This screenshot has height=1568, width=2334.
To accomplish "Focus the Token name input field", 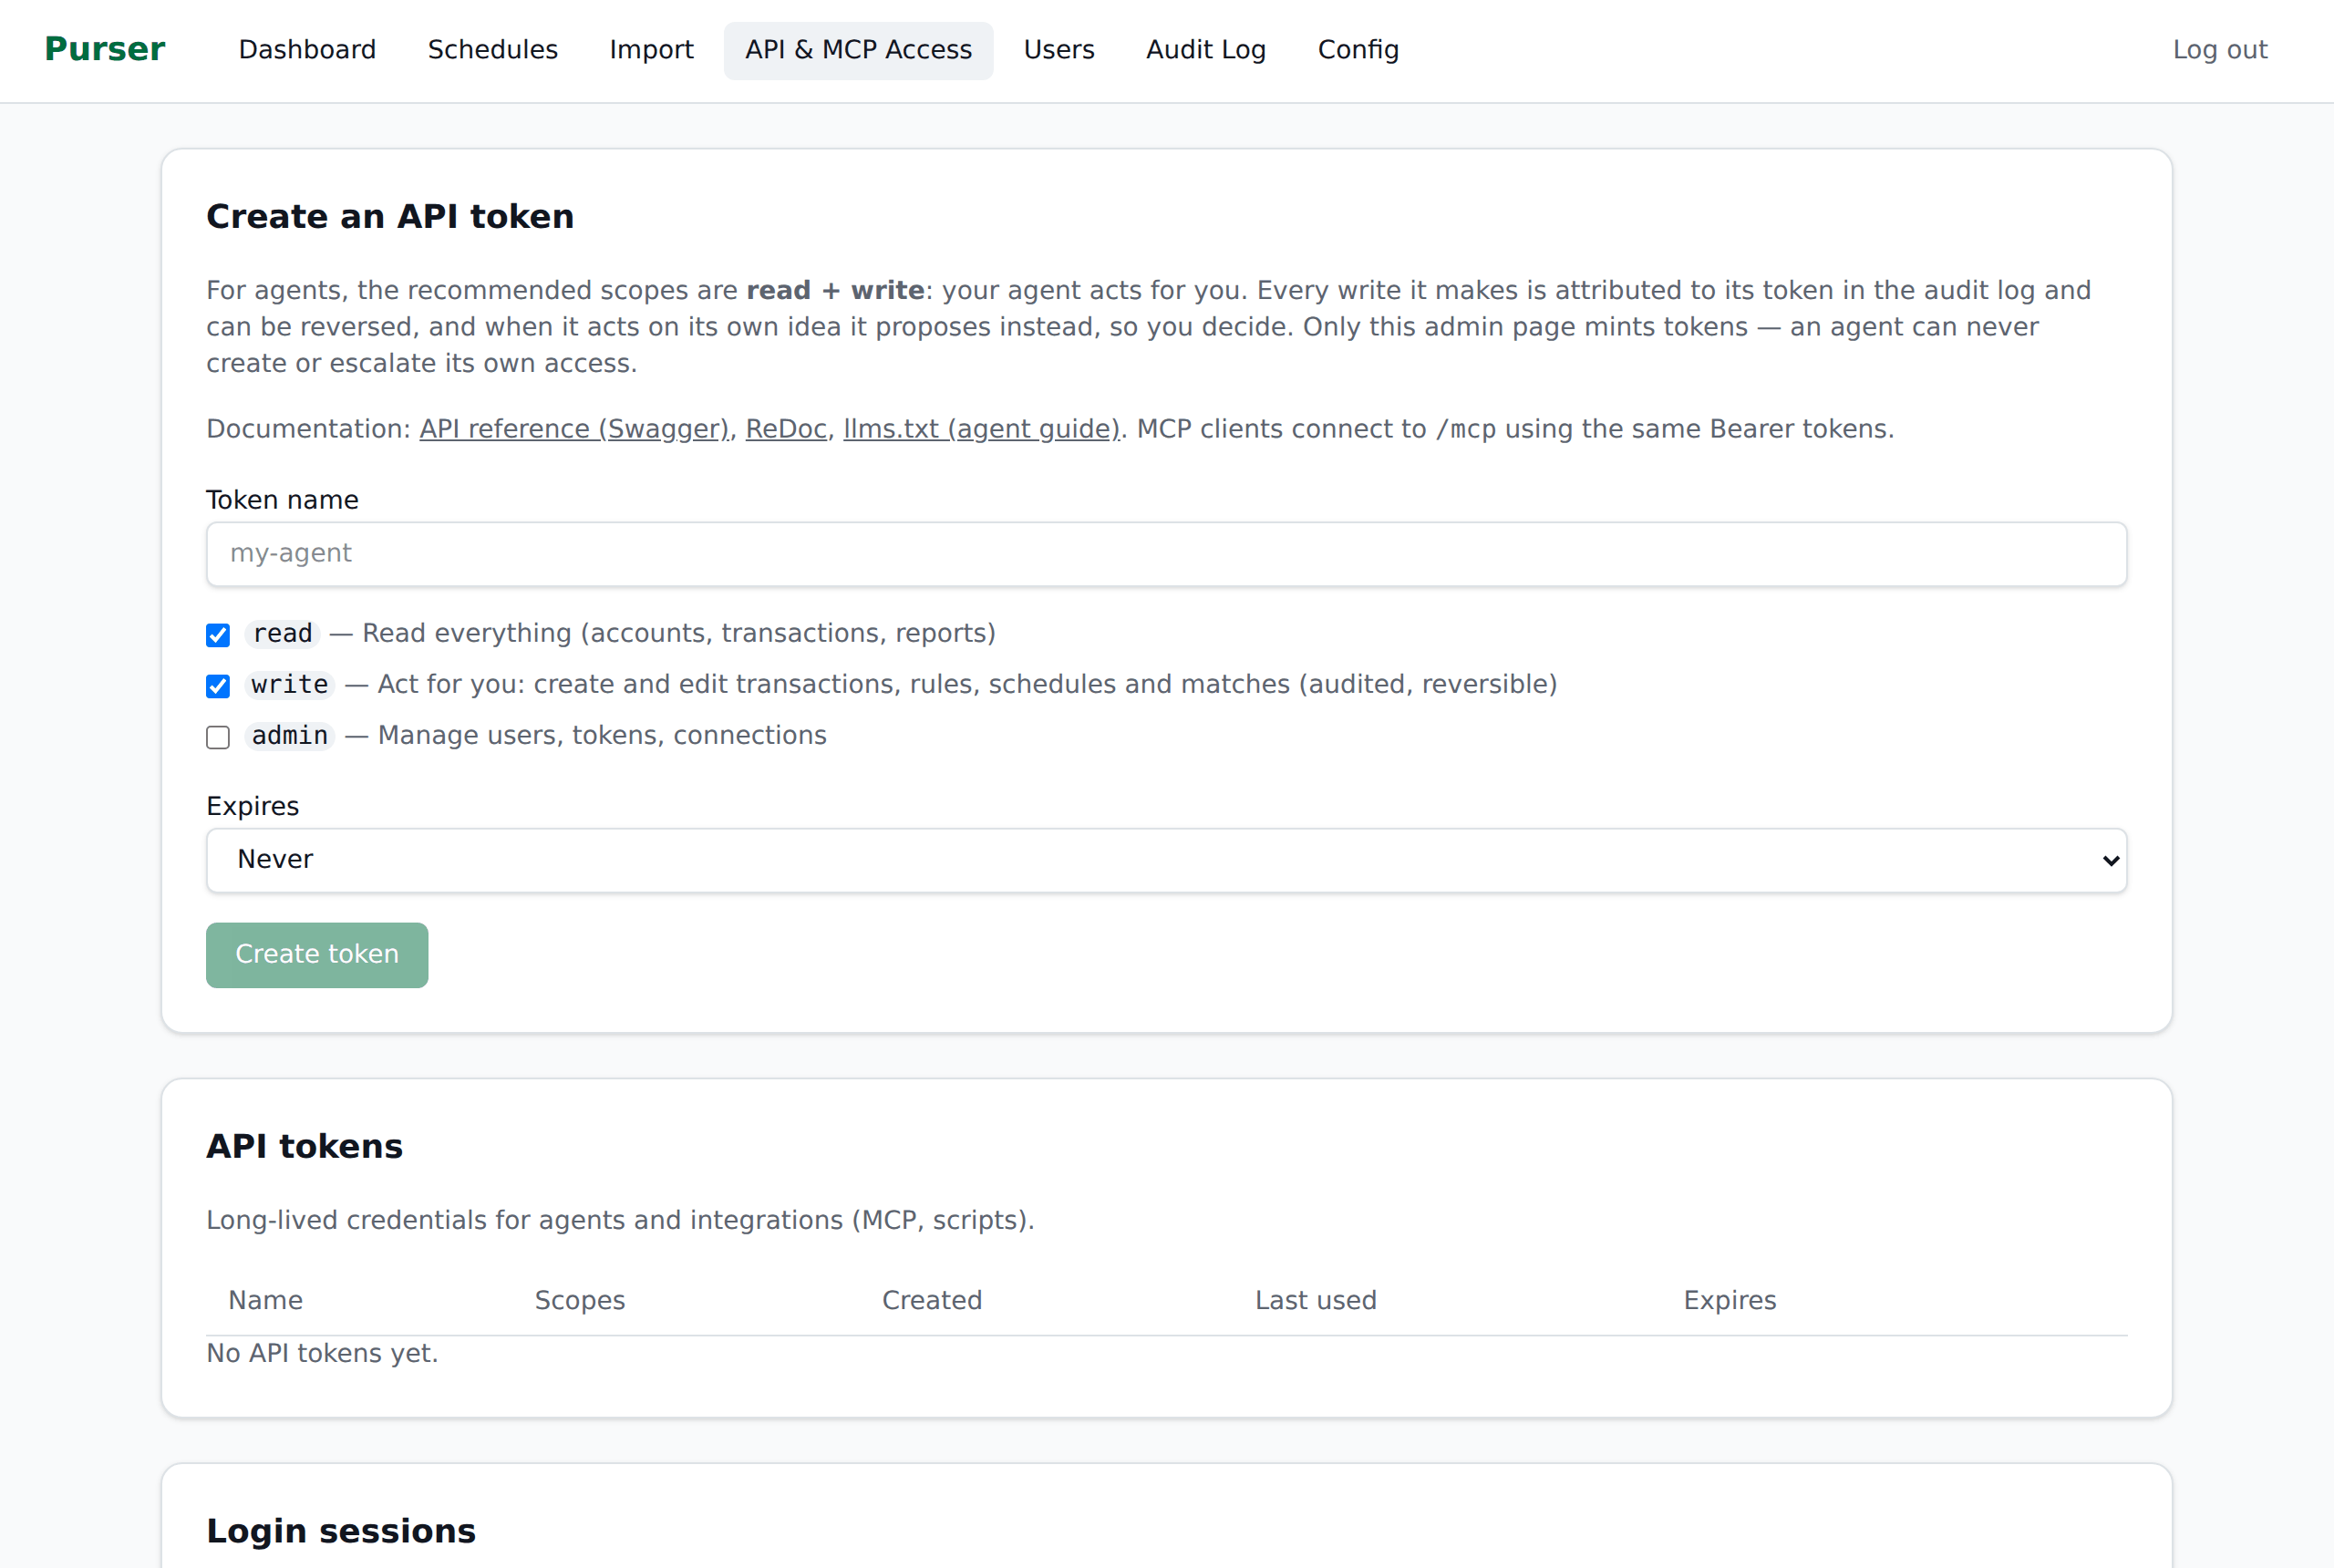I will pyautogui.click(x=1166, y=554).
